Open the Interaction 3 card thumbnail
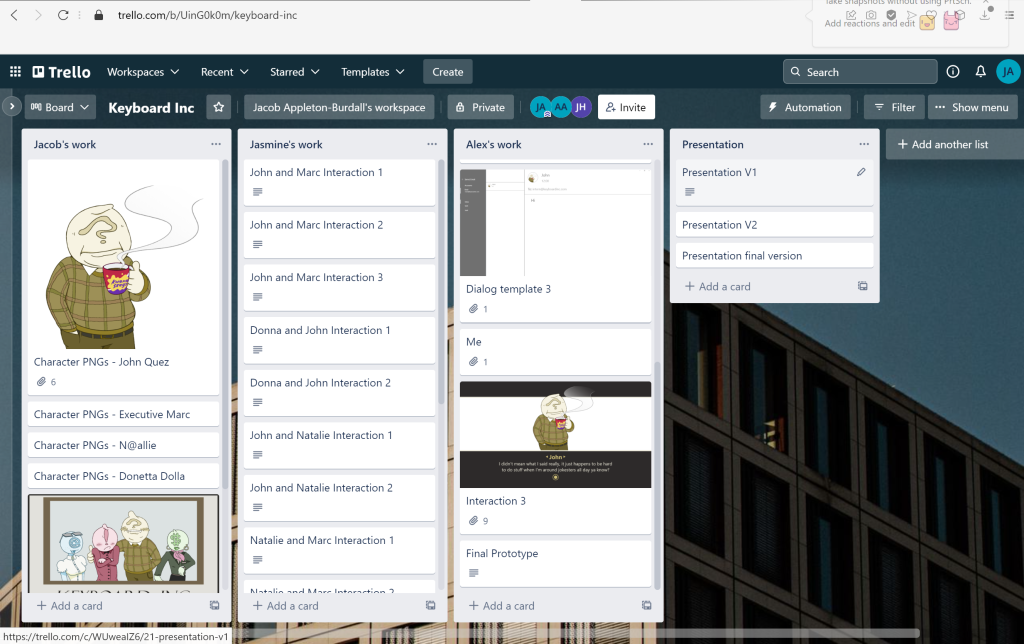Image resolution: width=1024 pixels, height=644 pixels. click(x=555, y=434)
